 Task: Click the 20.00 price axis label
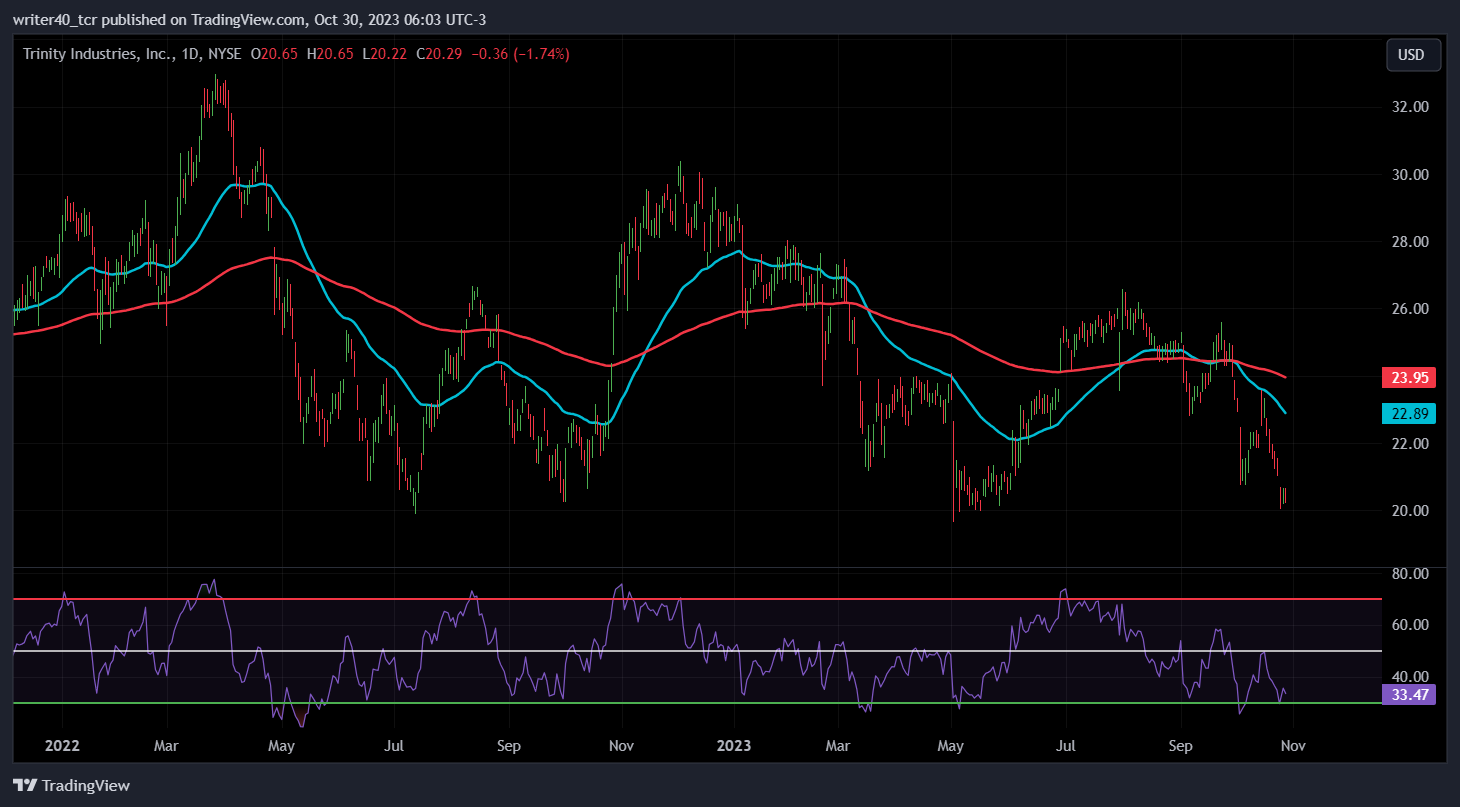[1410, 511]
